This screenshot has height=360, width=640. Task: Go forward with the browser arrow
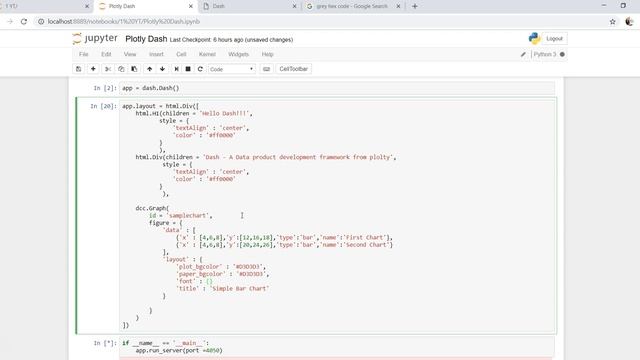[10, 22]
